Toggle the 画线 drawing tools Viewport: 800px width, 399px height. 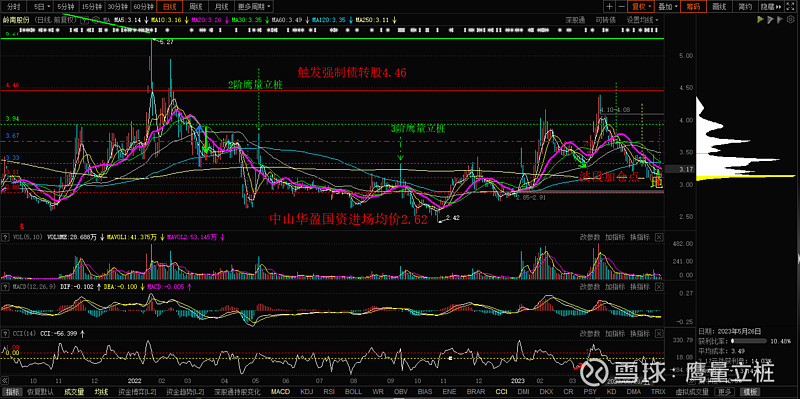[x=719, y=7]
